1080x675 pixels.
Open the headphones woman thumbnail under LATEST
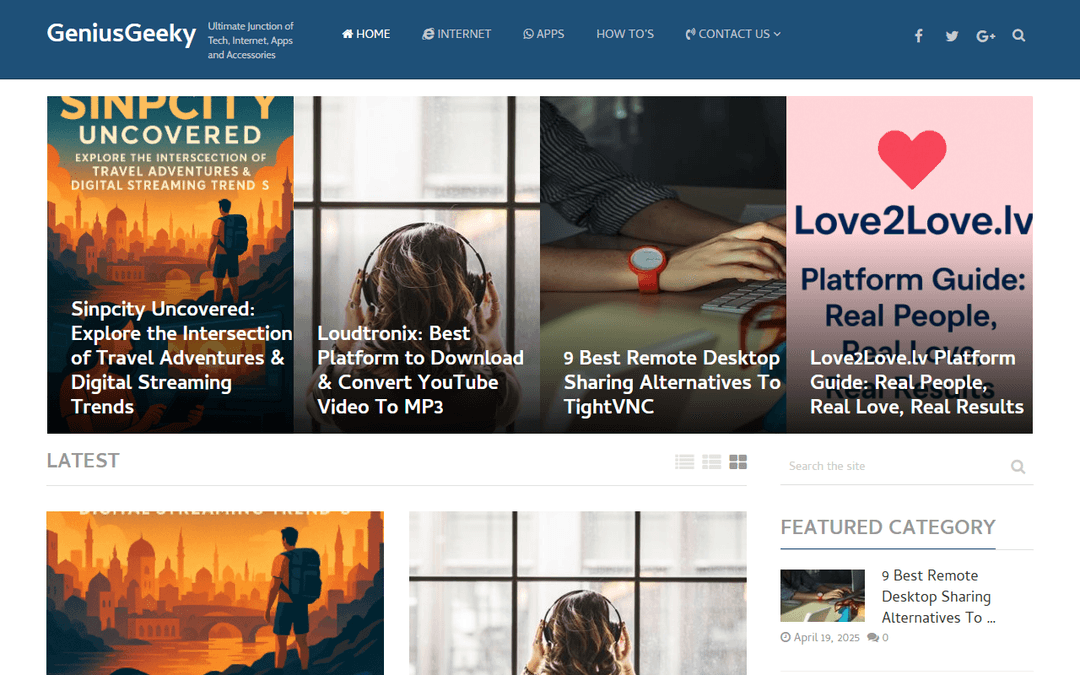(x=577, y=593)
